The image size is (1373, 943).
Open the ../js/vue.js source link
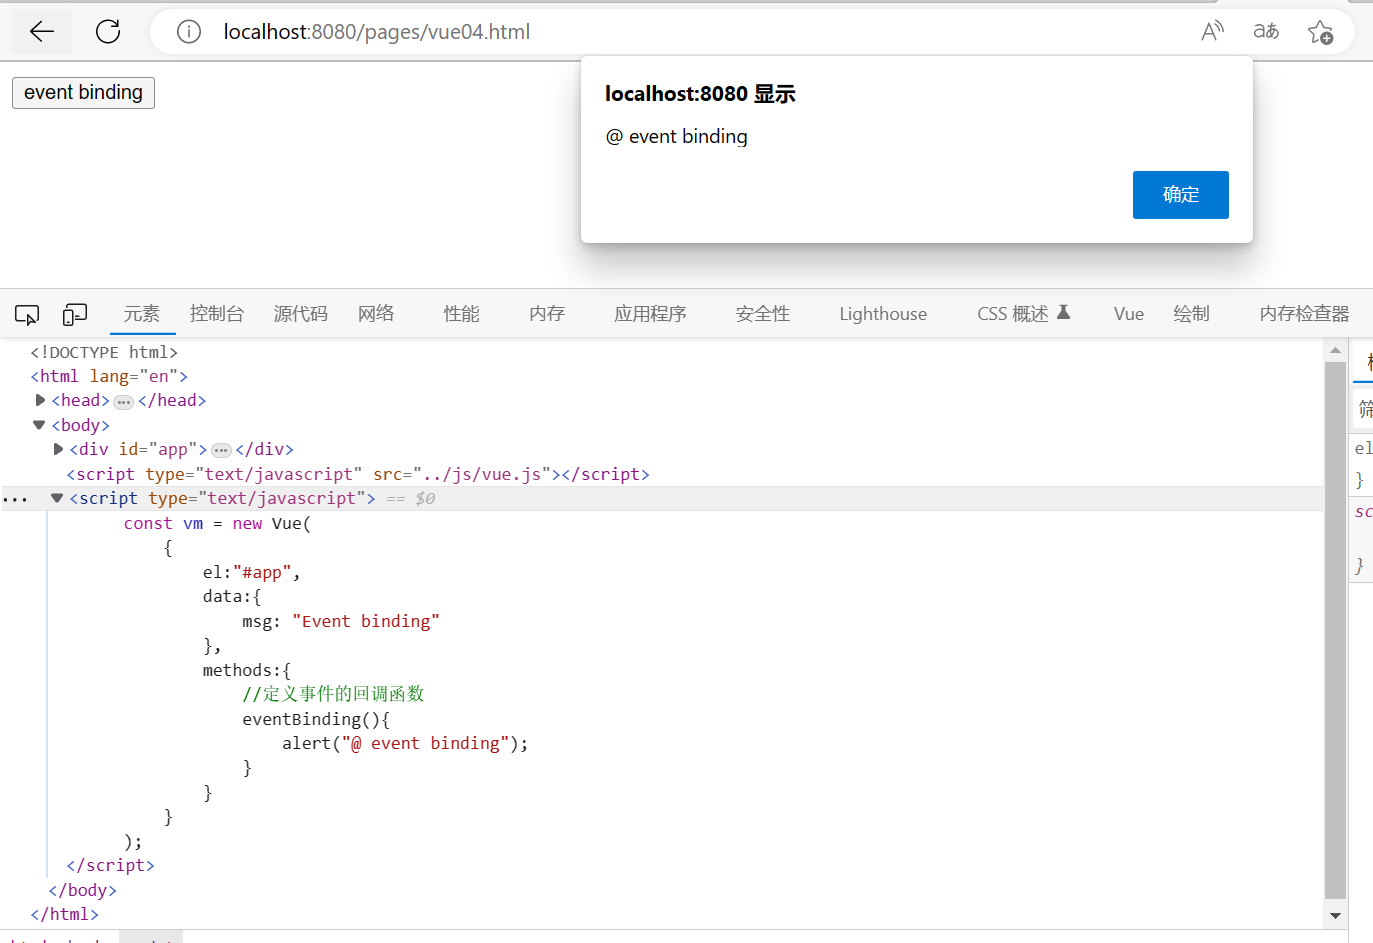(x=482, y=474)
